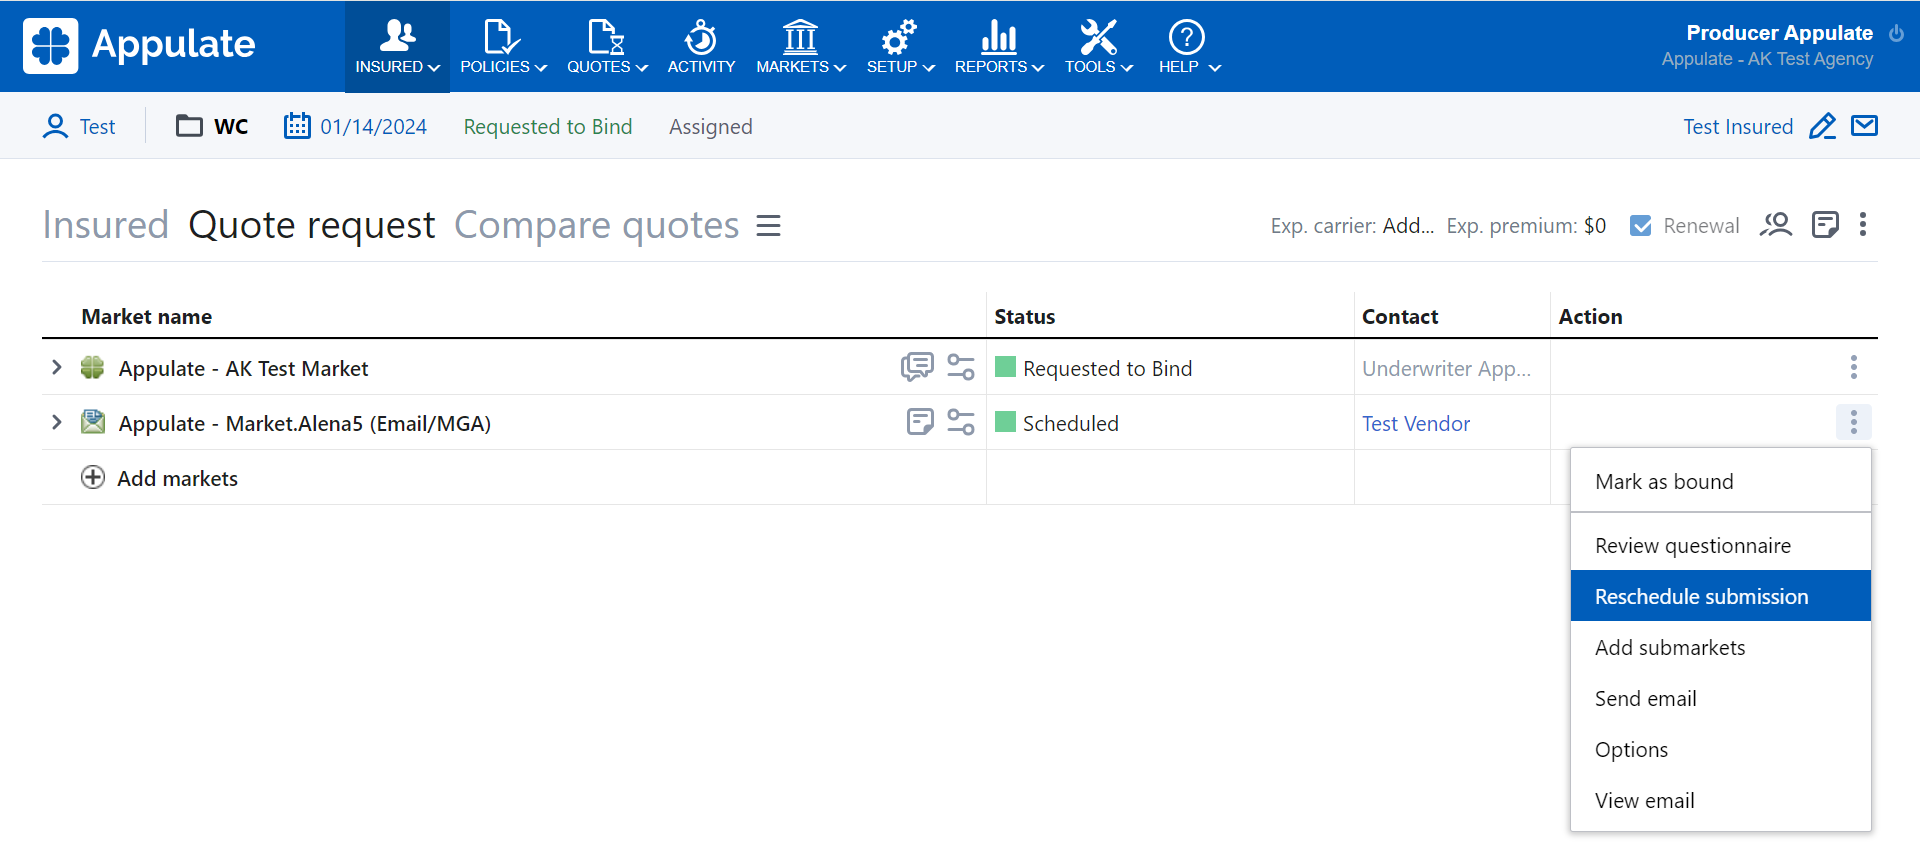Click the plus icon to add markets

(93, 478)
